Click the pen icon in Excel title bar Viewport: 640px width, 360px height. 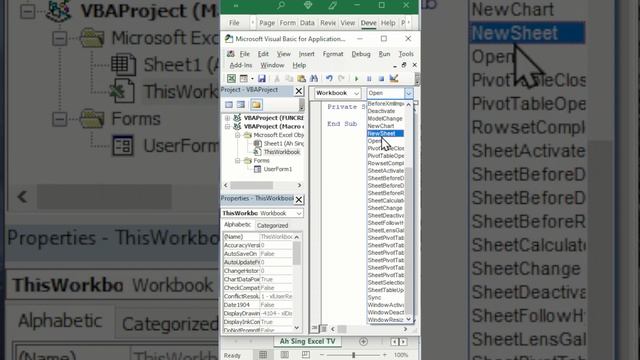point(332,5)
